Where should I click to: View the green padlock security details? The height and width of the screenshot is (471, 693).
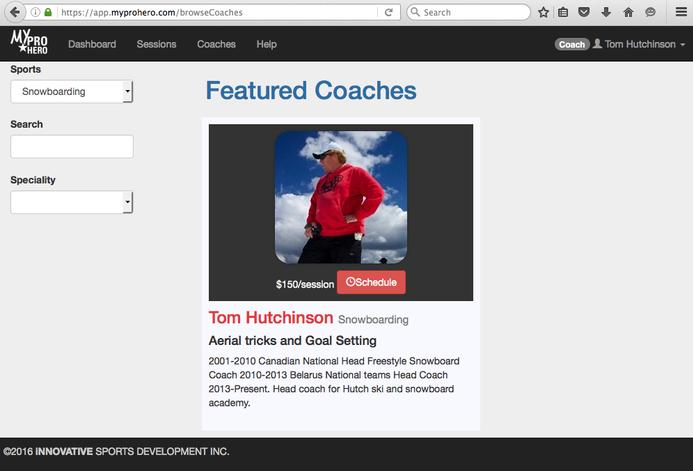point(48,12)
